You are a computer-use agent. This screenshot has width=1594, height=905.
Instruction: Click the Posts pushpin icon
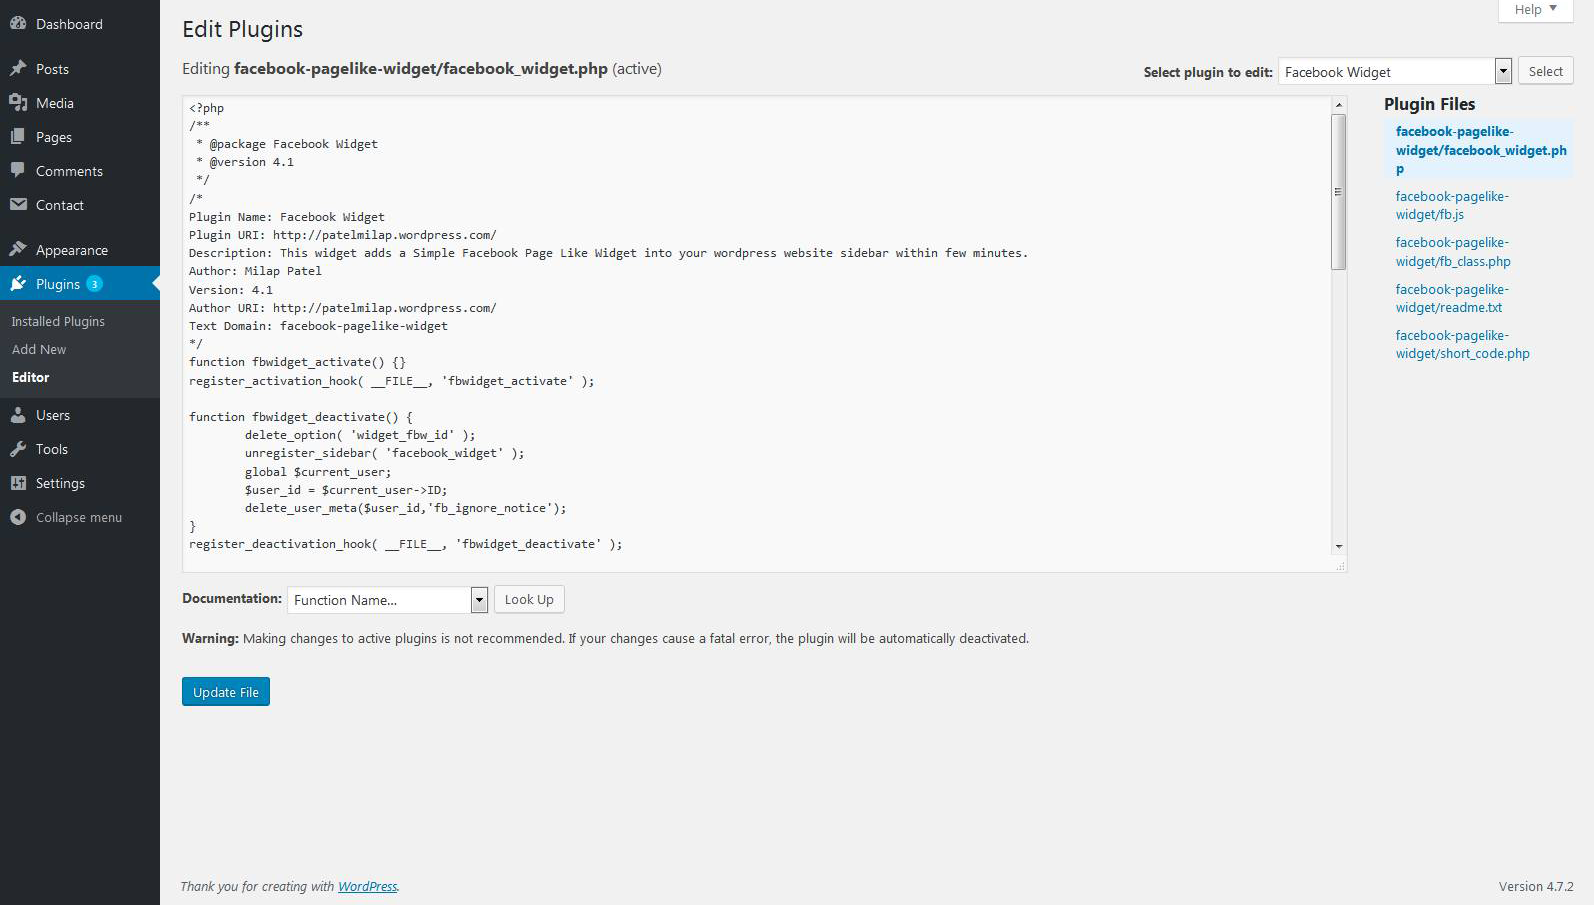click(x=18, y=69)
